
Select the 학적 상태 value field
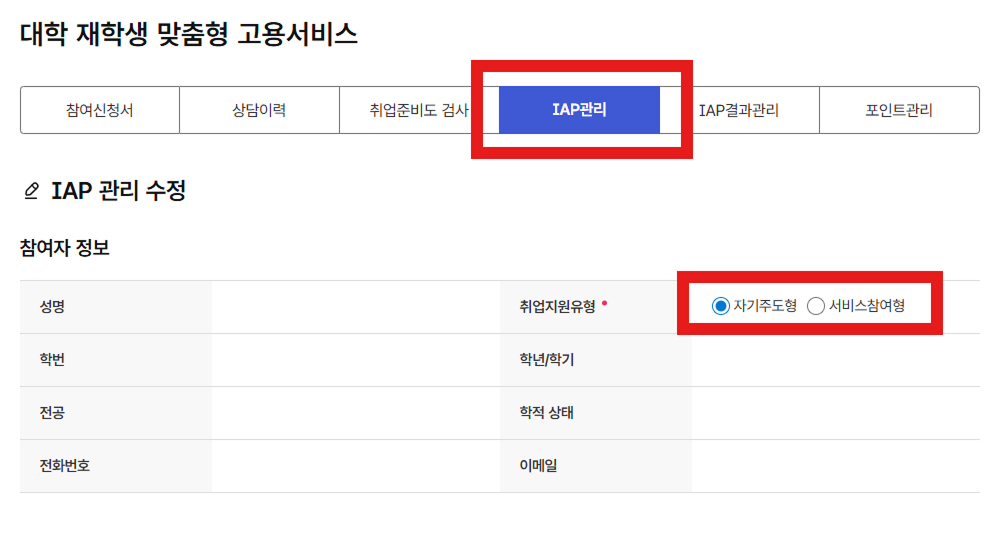tap(835, 413)
